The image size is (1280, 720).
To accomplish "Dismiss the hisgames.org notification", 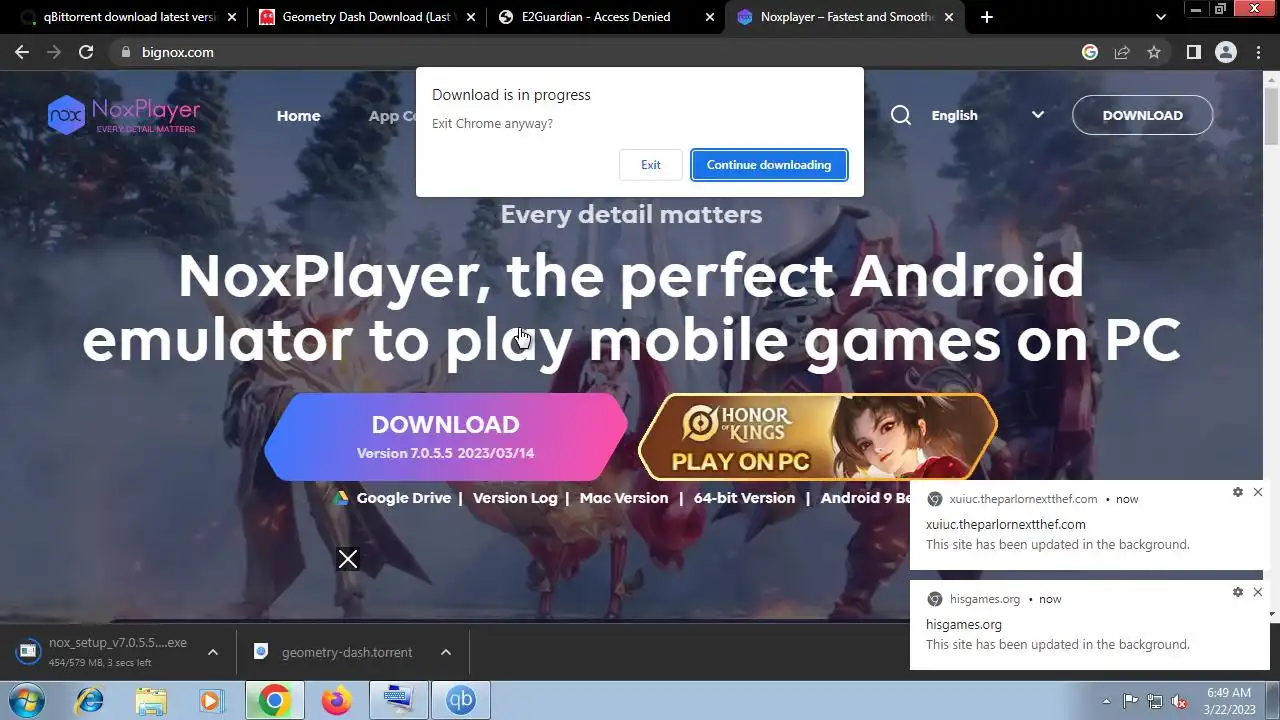I will pyautogui.click(x=1258, y=592).
